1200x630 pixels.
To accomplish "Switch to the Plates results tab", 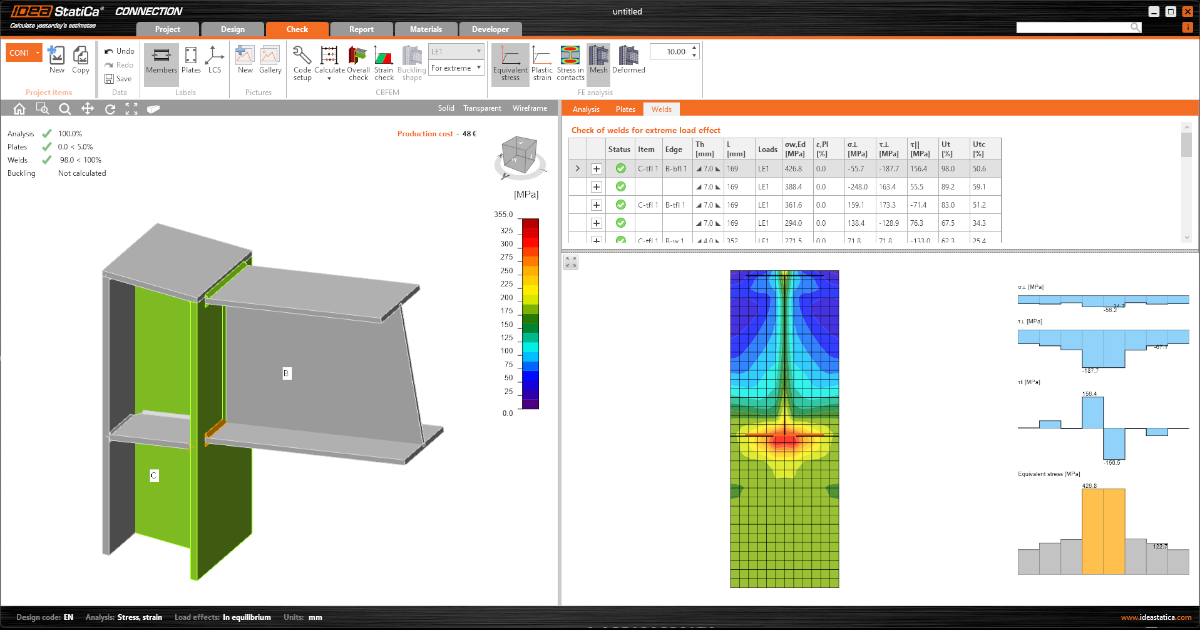I will point(626,109).
